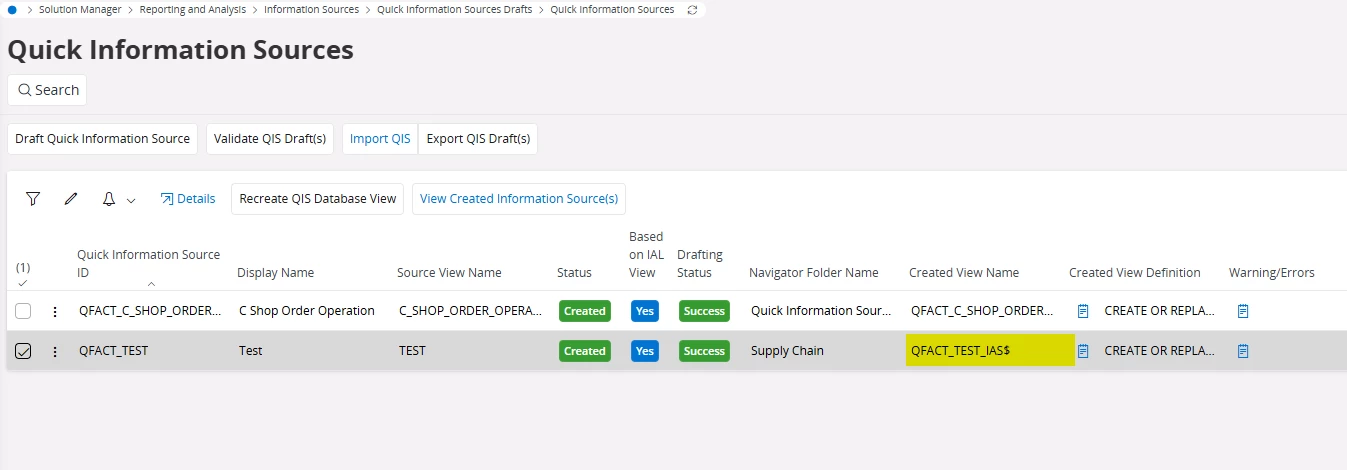Click the Search field
1347x470 pixels.
tap(47, 90)
